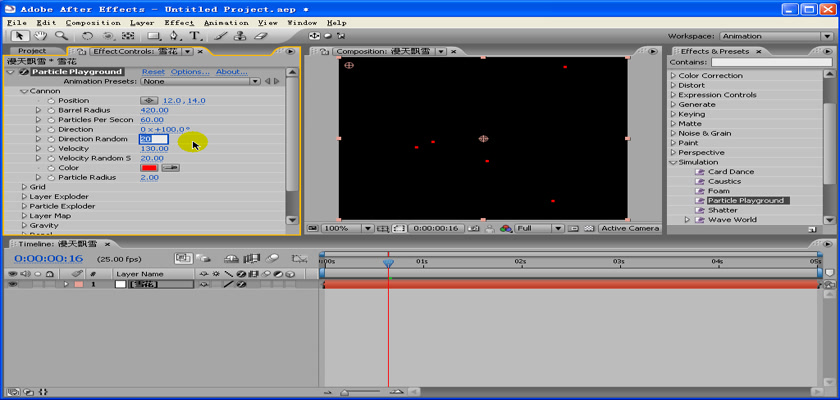Open the Animation menu
This screenshot has width=840, height=400.
coord(226,22)
